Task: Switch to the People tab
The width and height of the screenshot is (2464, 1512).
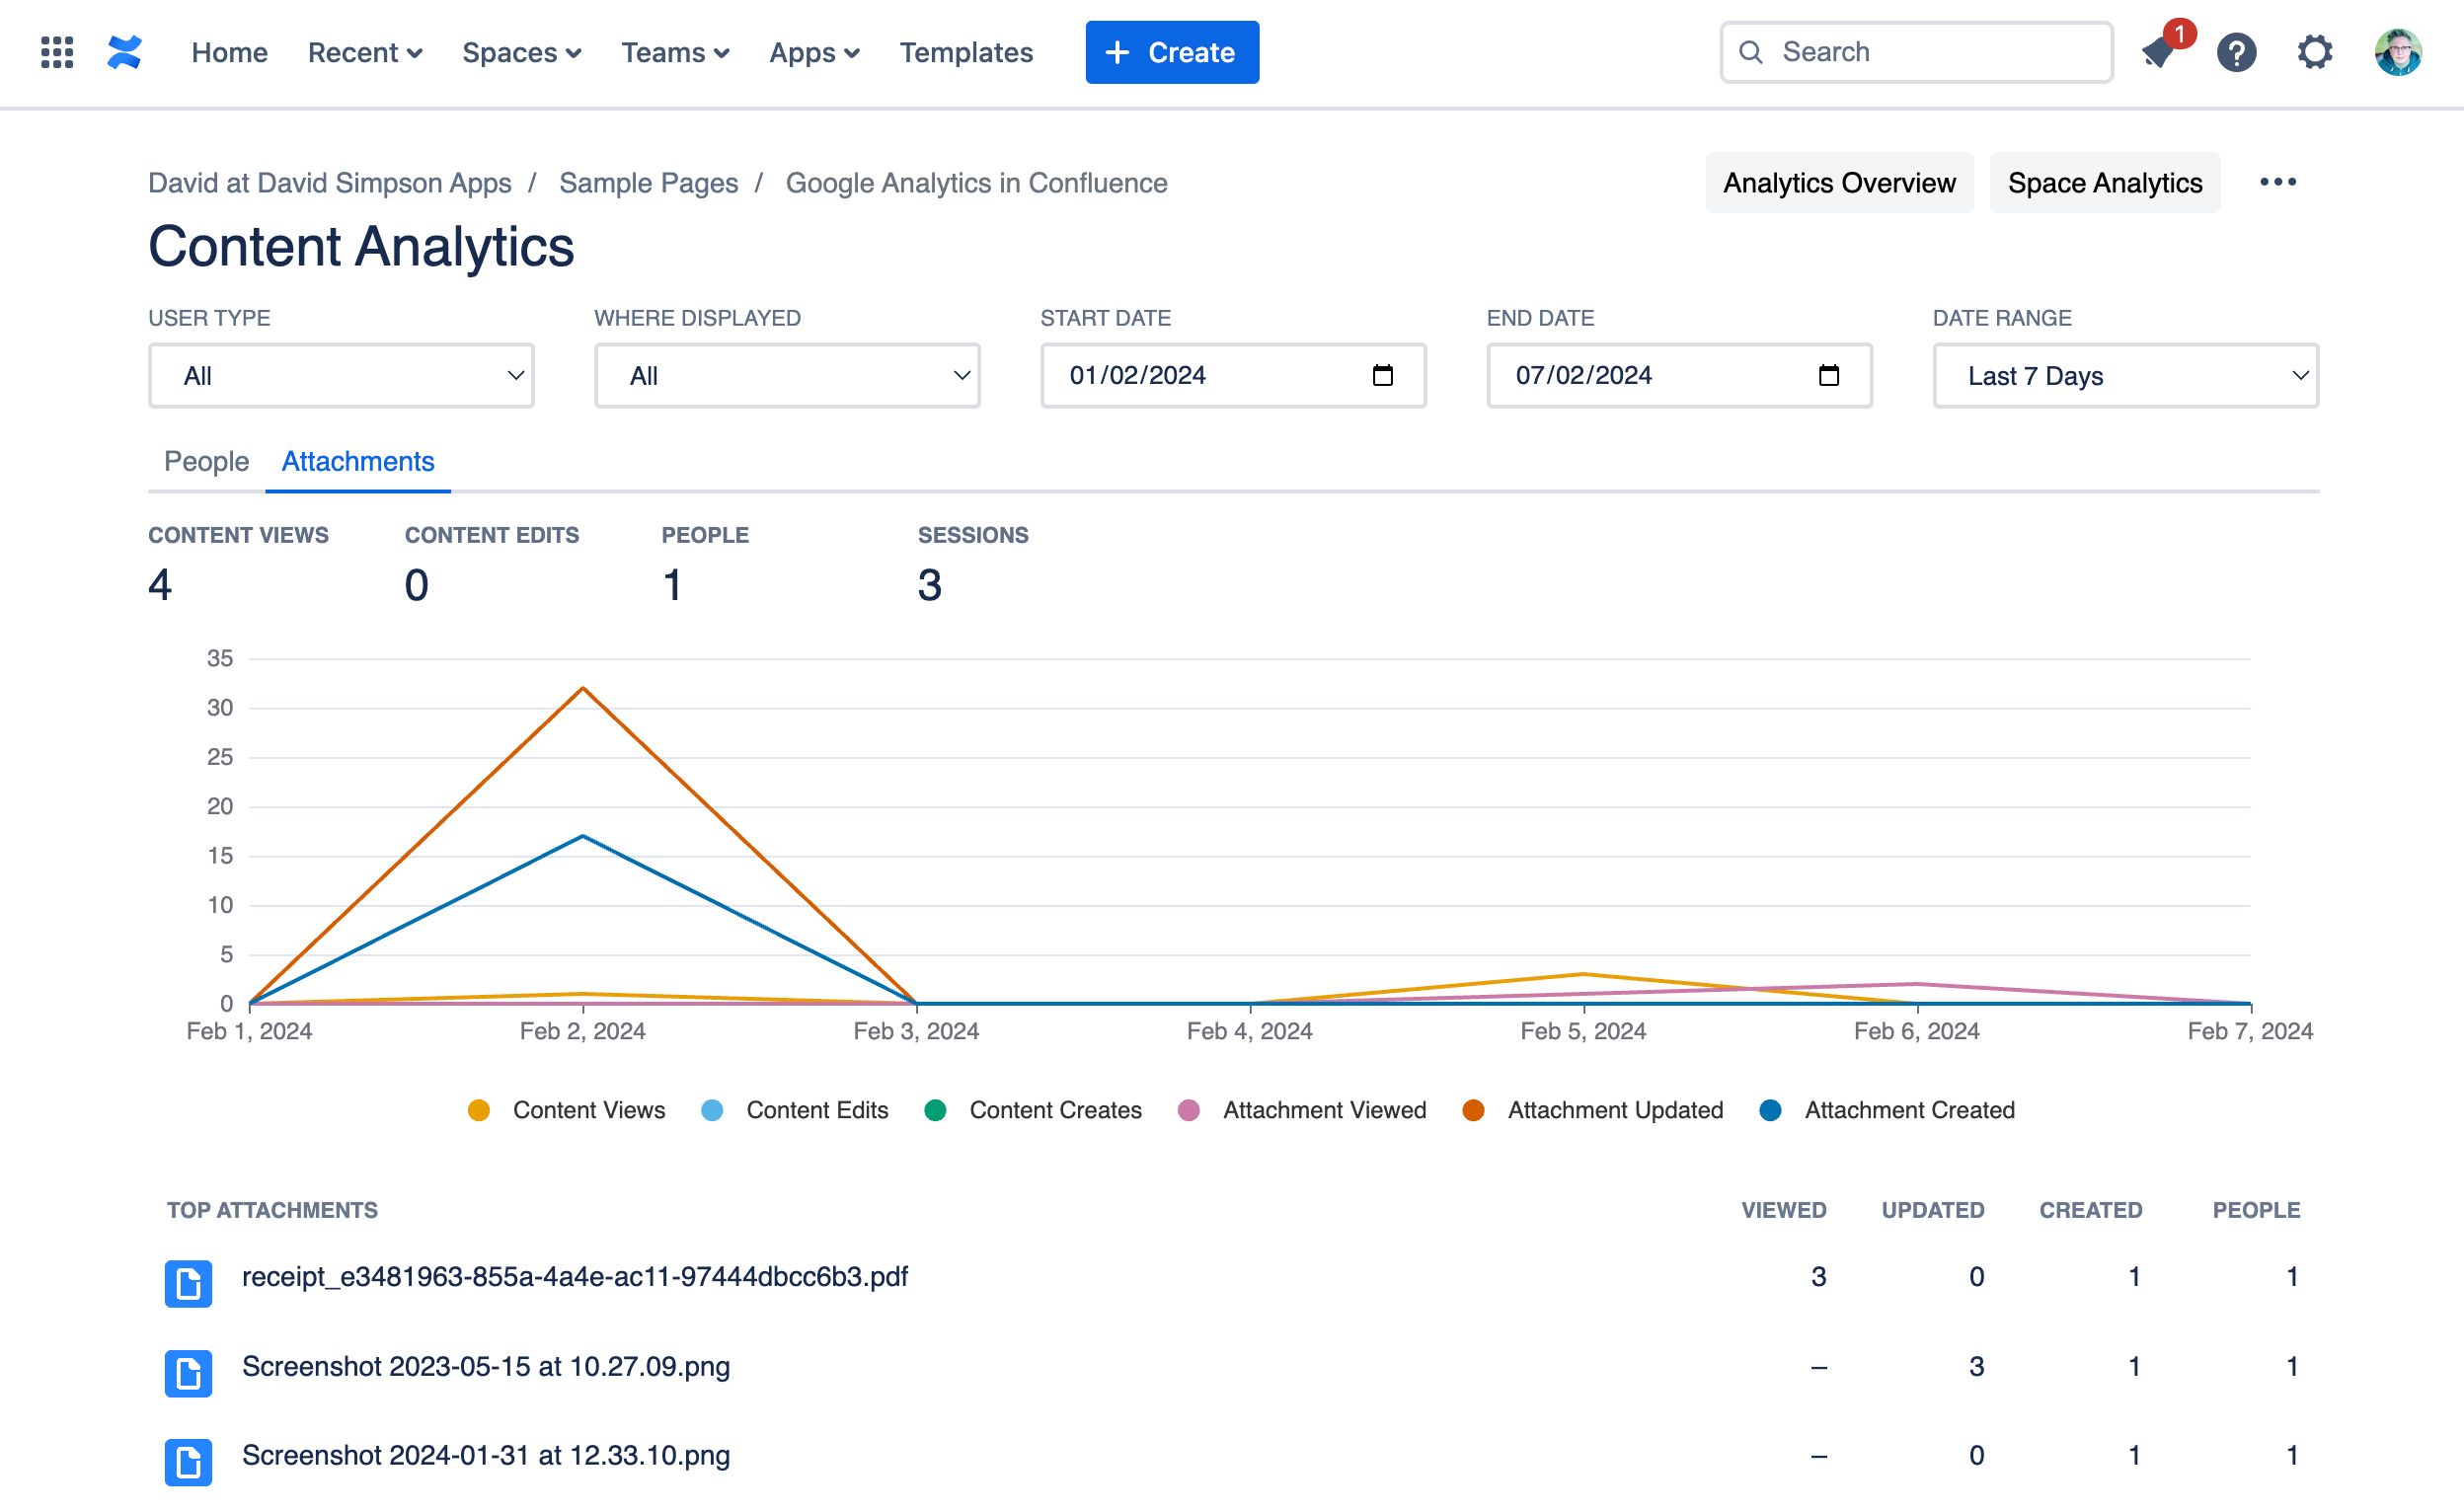Action: click(x=206, y=463)
